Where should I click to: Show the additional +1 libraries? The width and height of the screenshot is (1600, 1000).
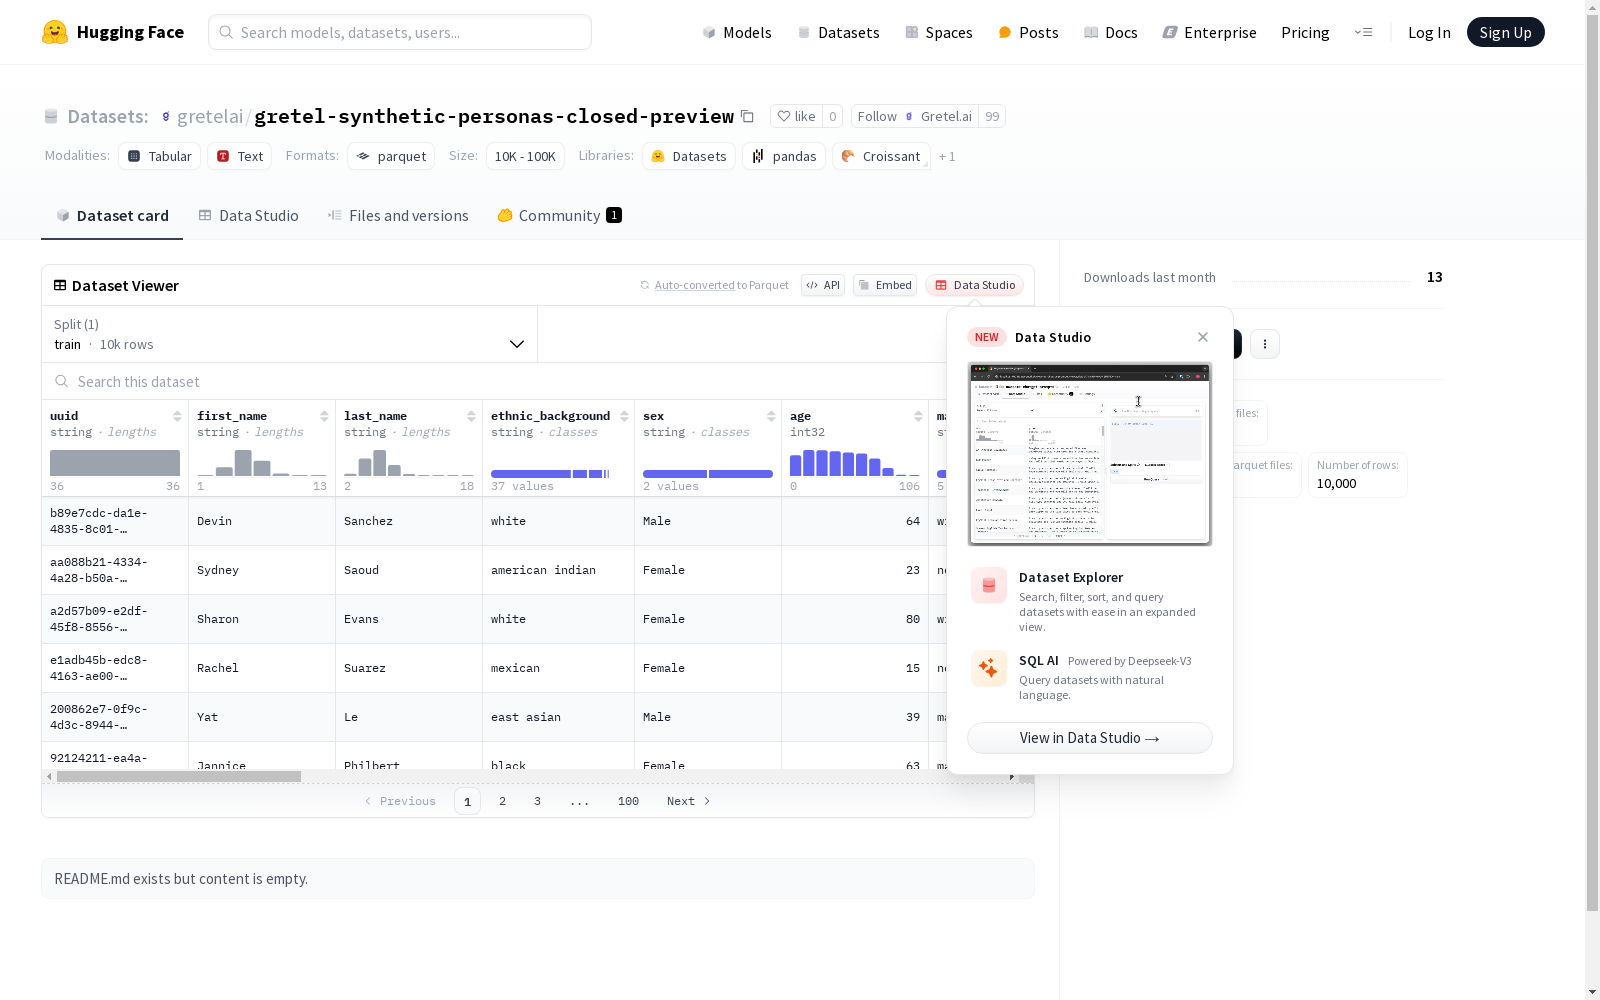(x=947, y=157)
